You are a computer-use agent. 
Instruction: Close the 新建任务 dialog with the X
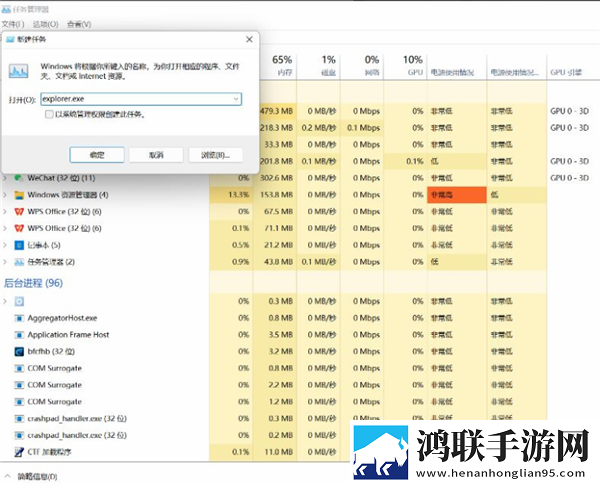(x=249, y=39)
